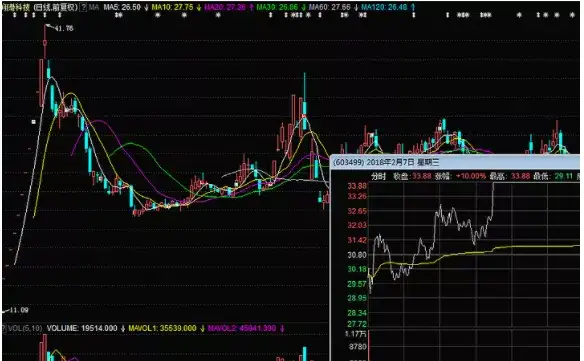584x361 pixels.
Task: Select the 8780 volume axis label
Action: [358, 347]
